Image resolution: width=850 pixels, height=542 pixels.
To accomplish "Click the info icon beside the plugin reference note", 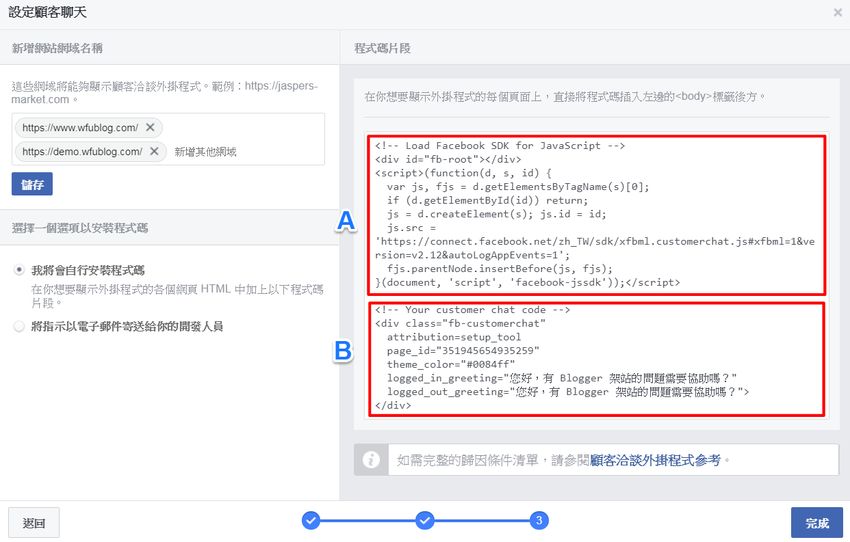I will pyautogui.click(x=371, y=460).
